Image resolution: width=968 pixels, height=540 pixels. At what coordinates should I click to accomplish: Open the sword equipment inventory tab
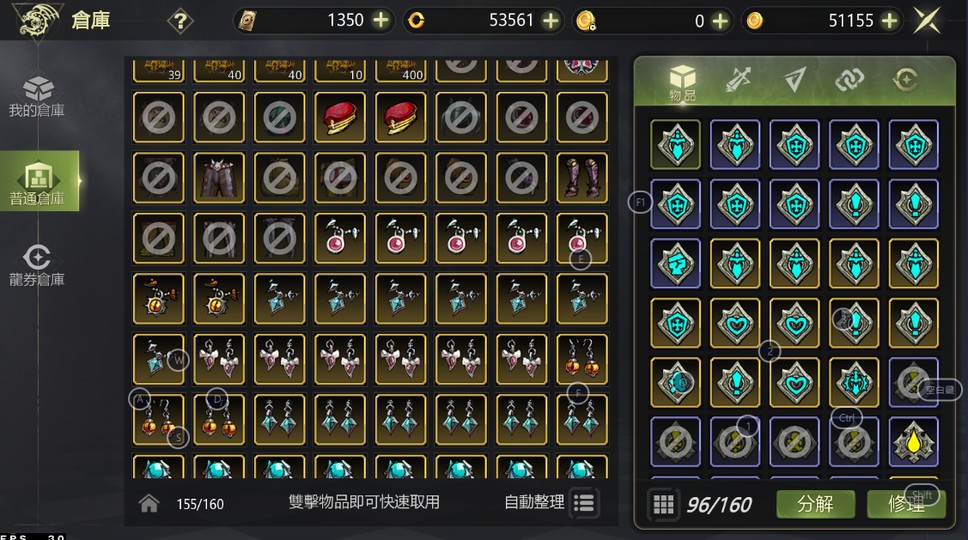tap(738, 80)
